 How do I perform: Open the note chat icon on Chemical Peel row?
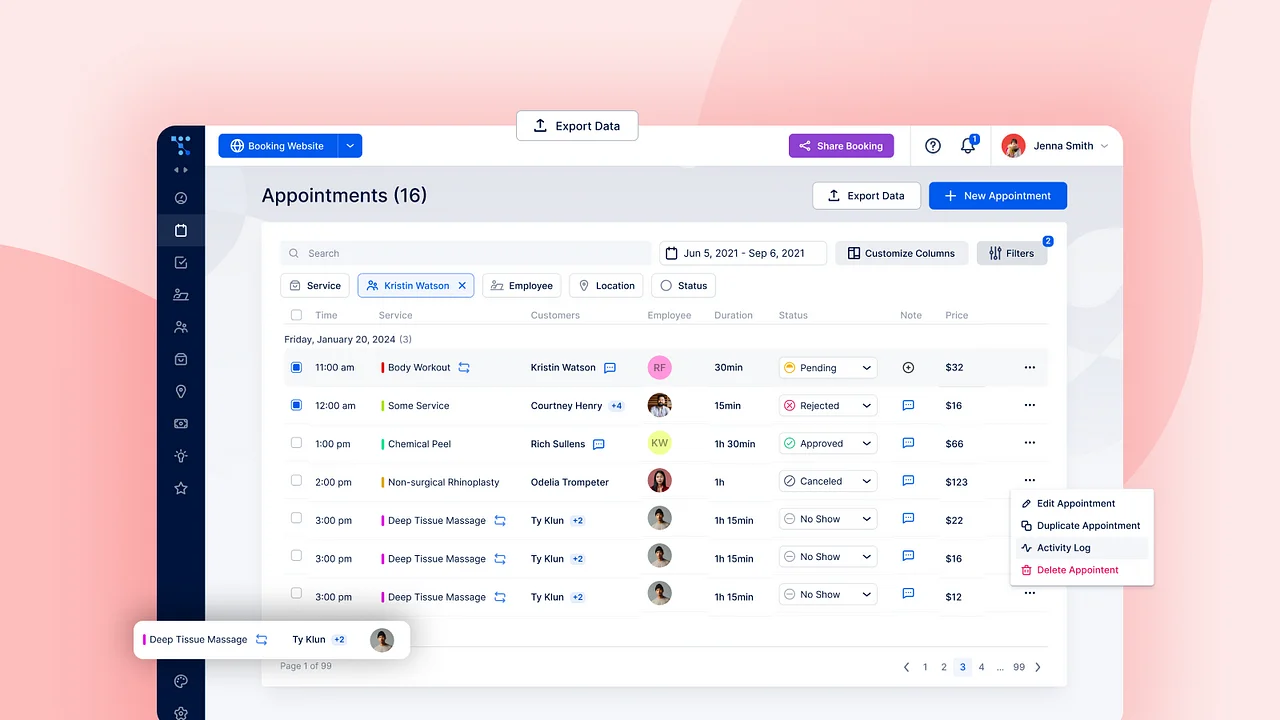coord(908,443)
